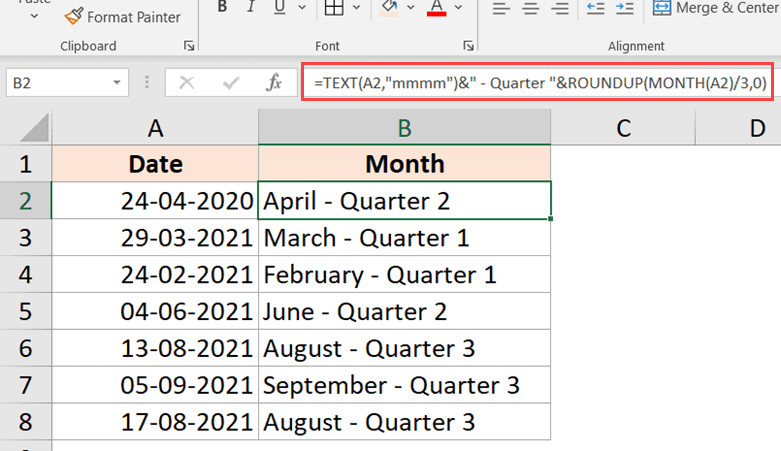The width and height of the screenshot is (781, 451).
Task: Expand the Name Box dropdown
Action: (x=118, y=83)
